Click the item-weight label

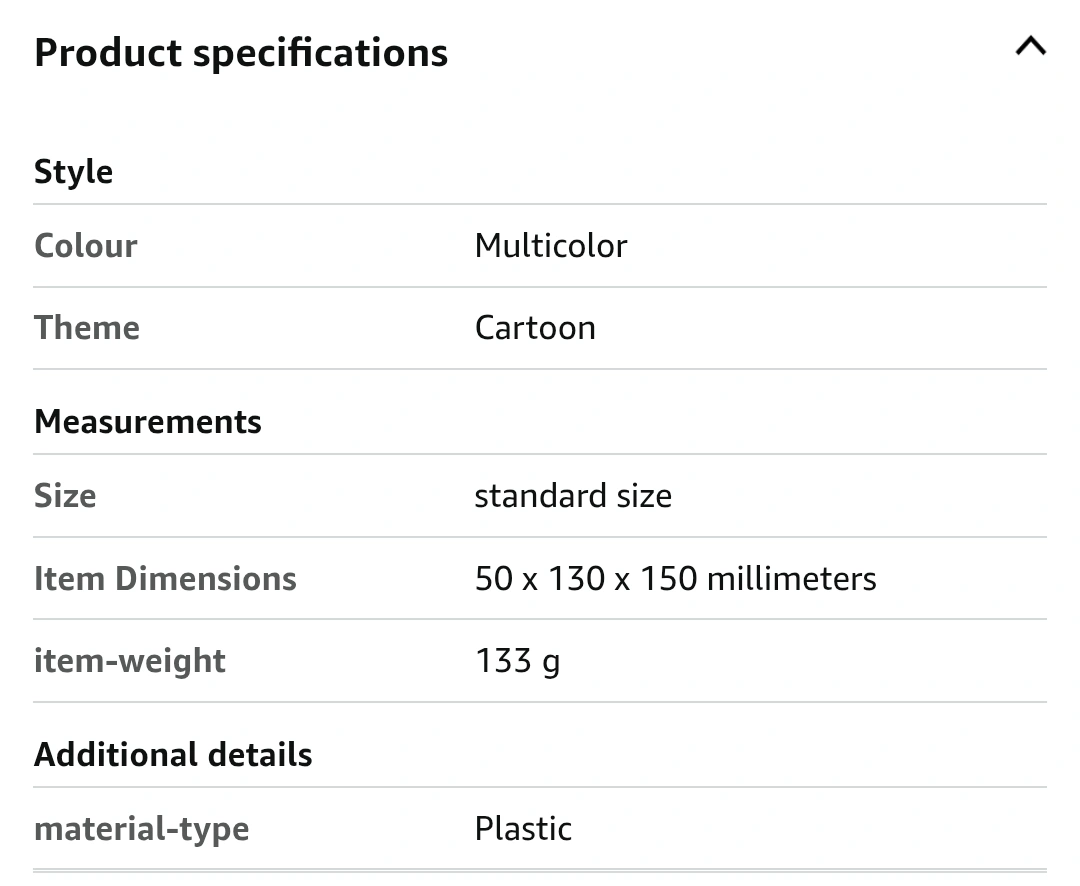pos(129,661)
